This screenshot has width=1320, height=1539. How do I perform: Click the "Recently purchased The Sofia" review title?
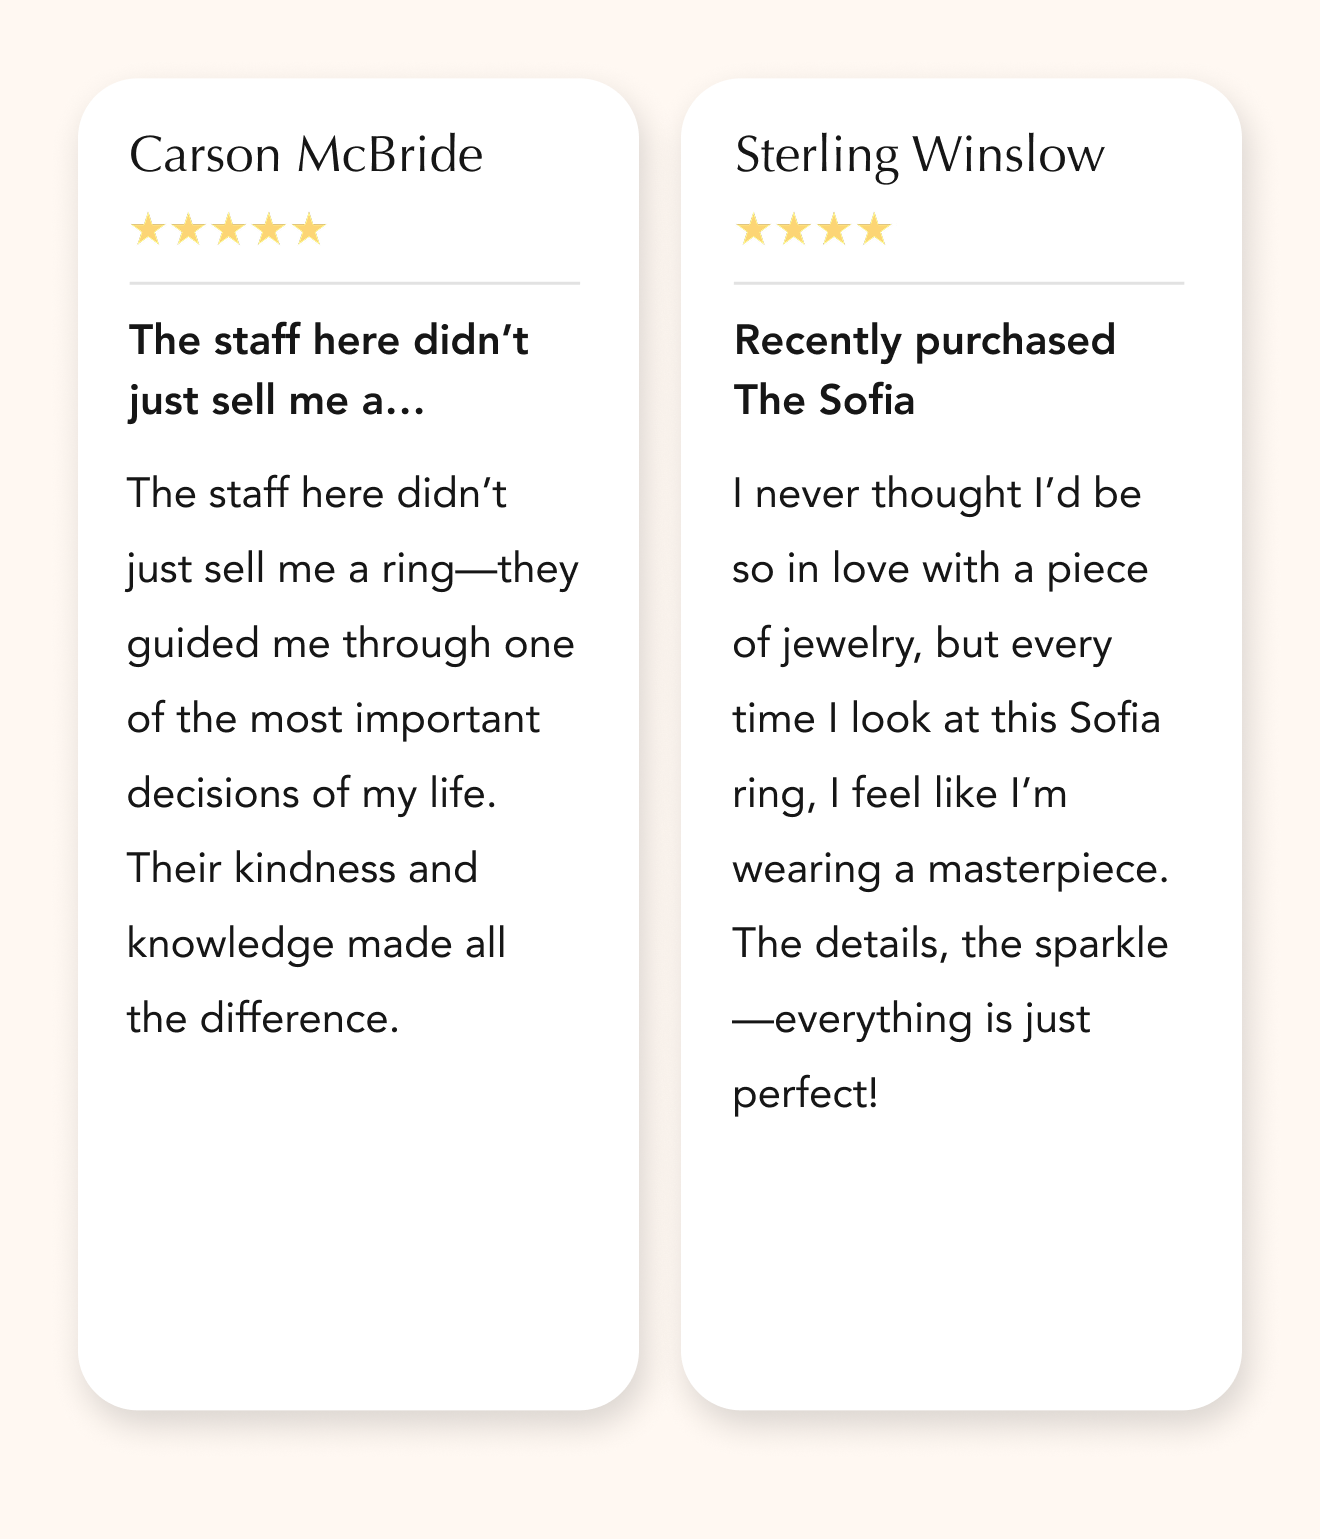[x=924, y=370]
